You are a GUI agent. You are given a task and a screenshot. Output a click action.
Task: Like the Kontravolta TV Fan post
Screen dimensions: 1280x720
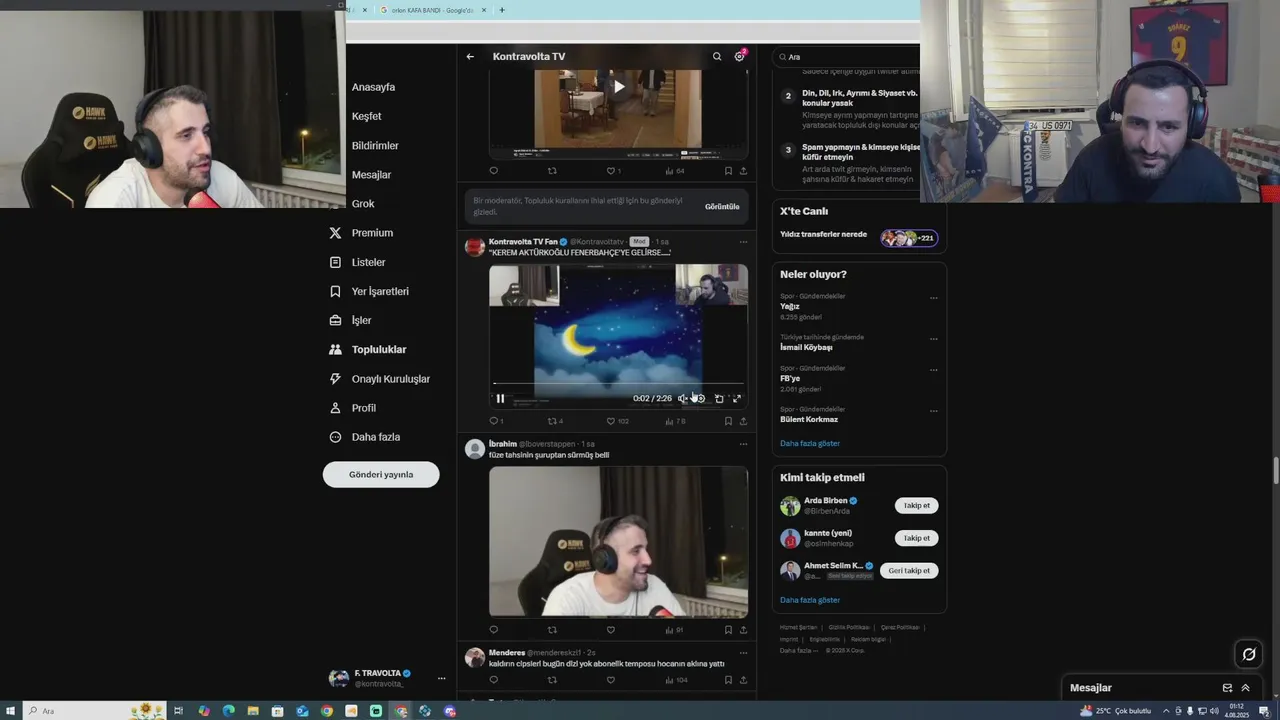coord(611,421)
